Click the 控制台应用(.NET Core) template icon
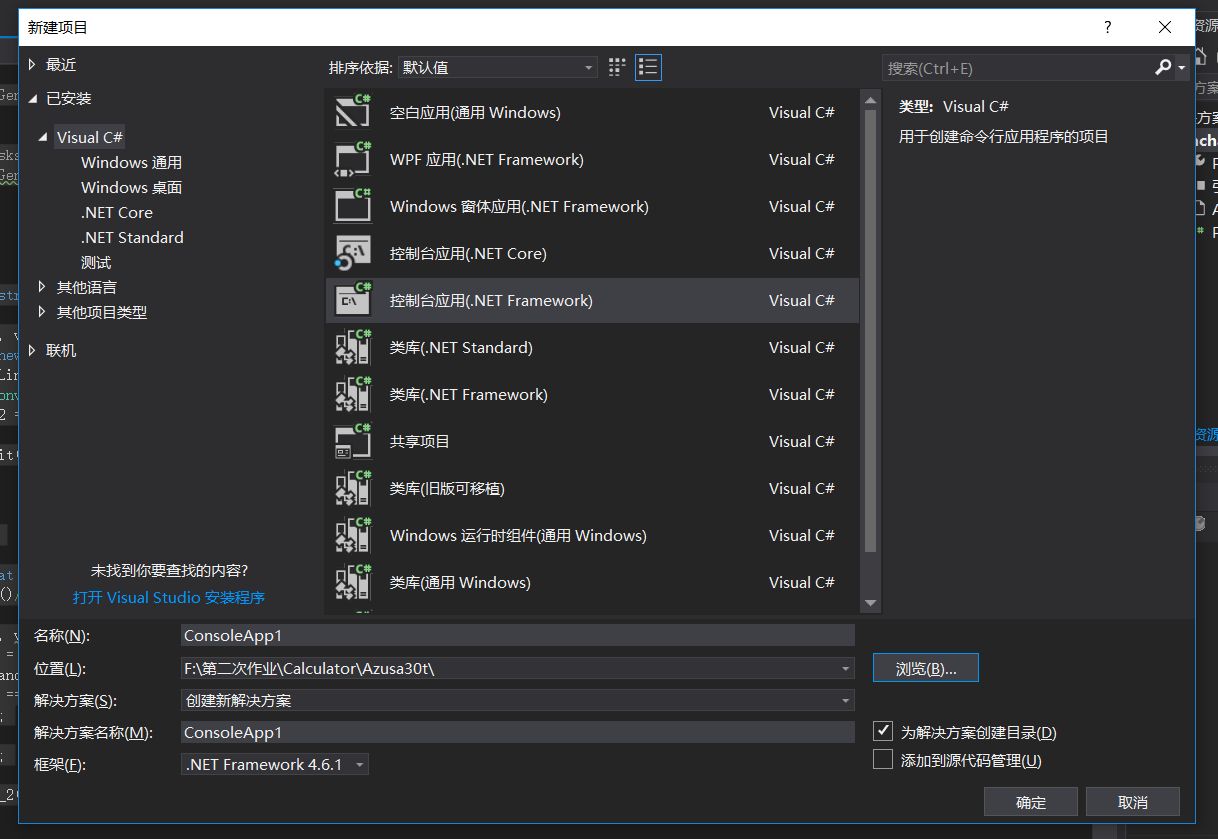The width and height of the screenshot is (1218, 839). point(353,253)
